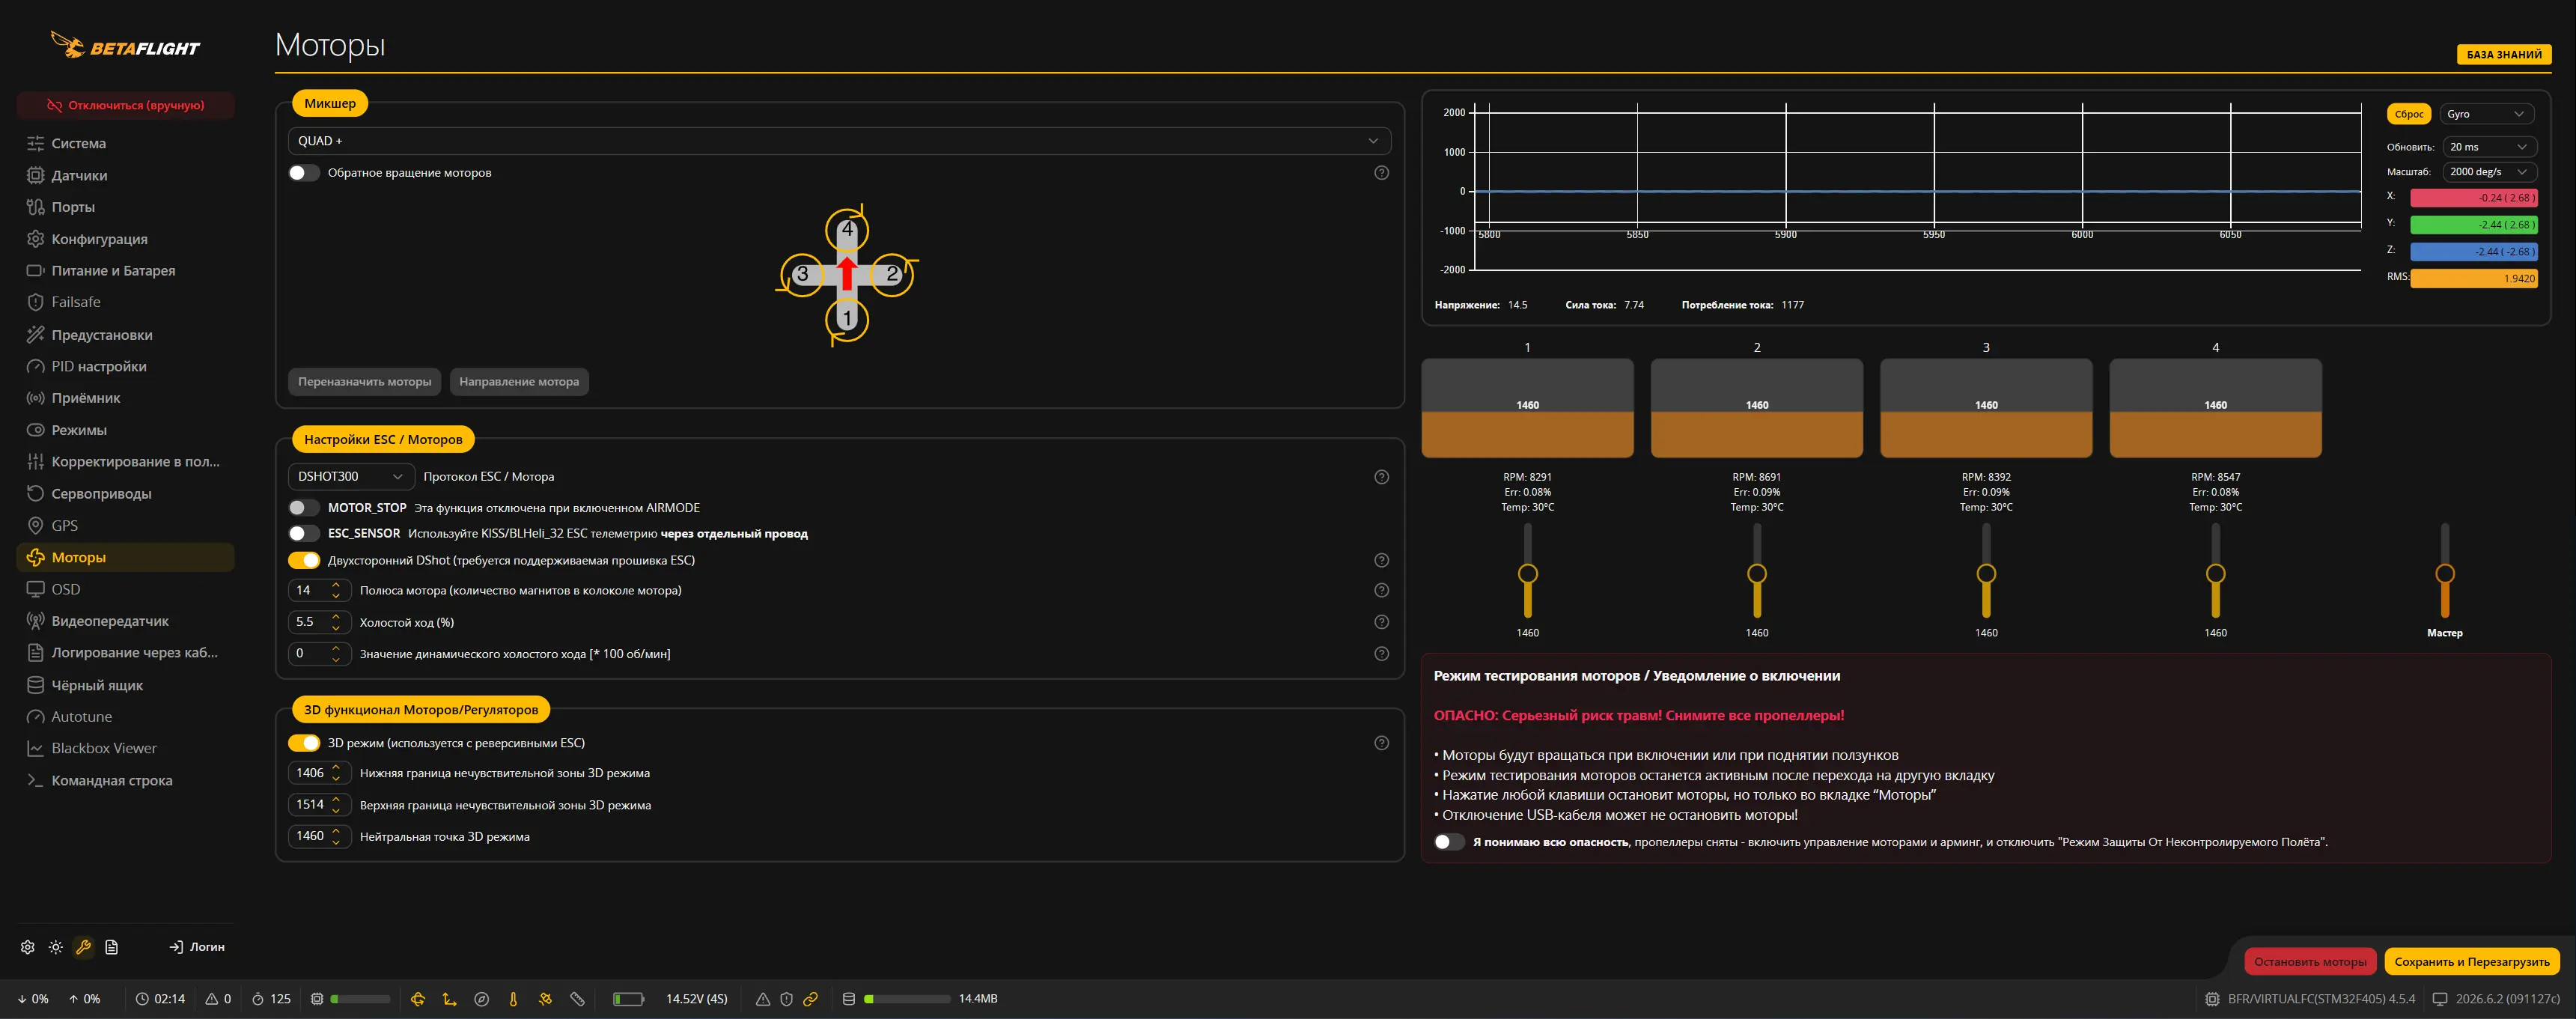Screen dimensions: 2576x1019
Task: Open PID настройки in the sidebar
Action: point(99,366)
